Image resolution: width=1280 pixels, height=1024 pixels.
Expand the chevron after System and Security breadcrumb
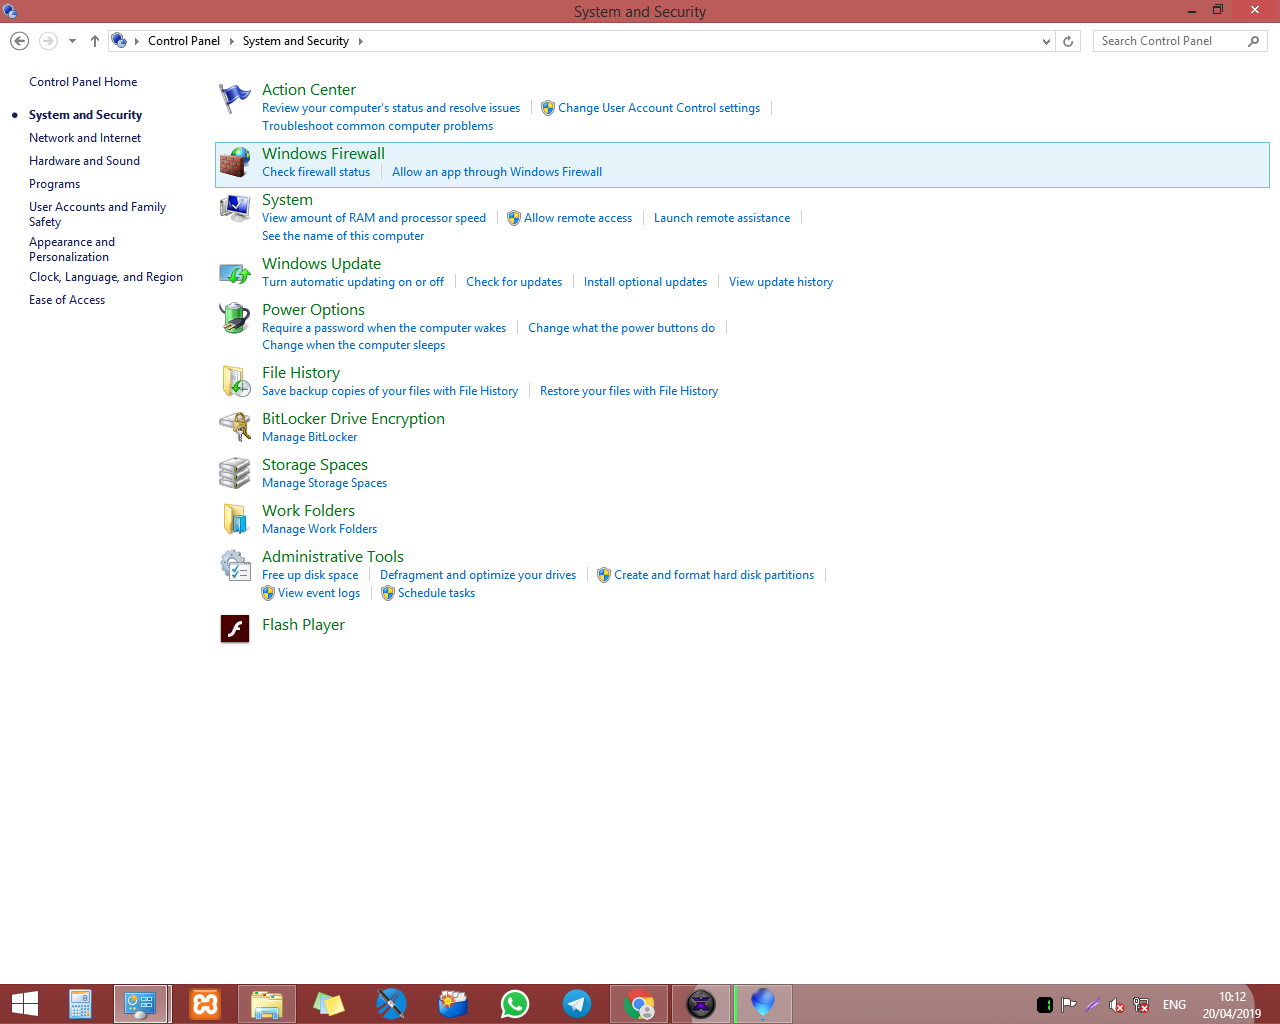360,41
